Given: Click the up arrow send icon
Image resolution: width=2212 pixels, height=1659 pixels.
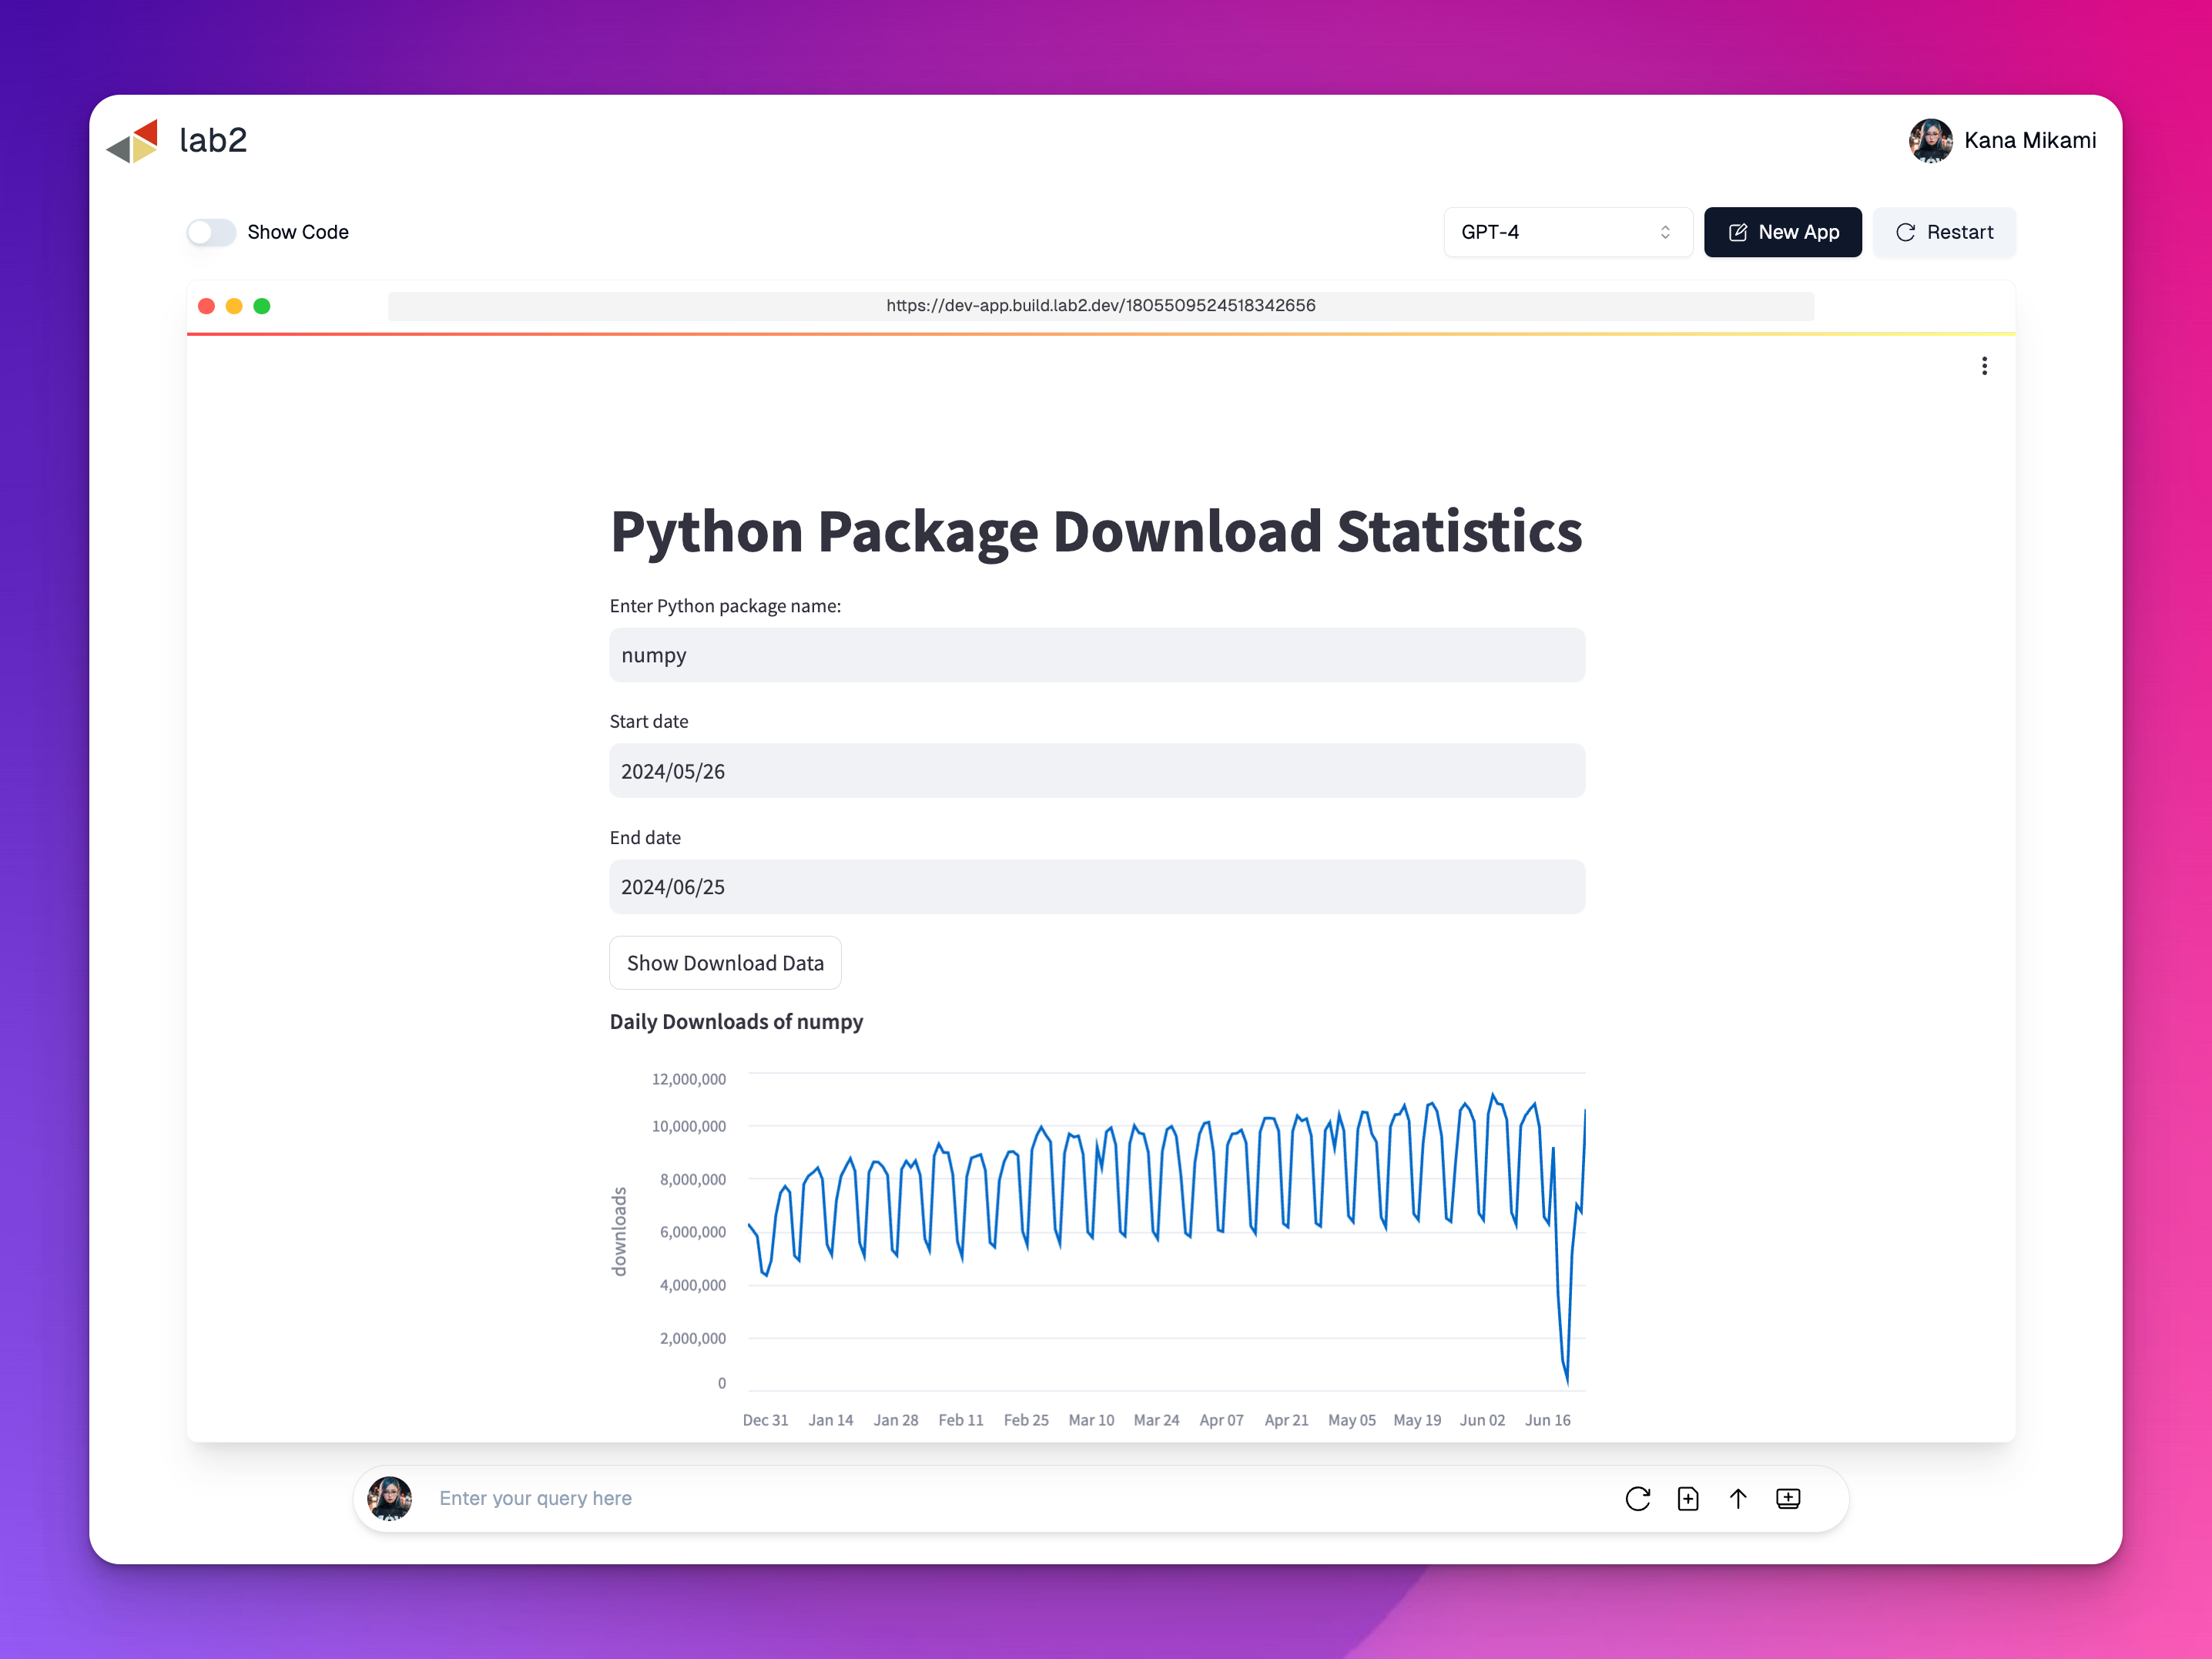Looking at the screenshot, I should click(x=1738, y=1498).
